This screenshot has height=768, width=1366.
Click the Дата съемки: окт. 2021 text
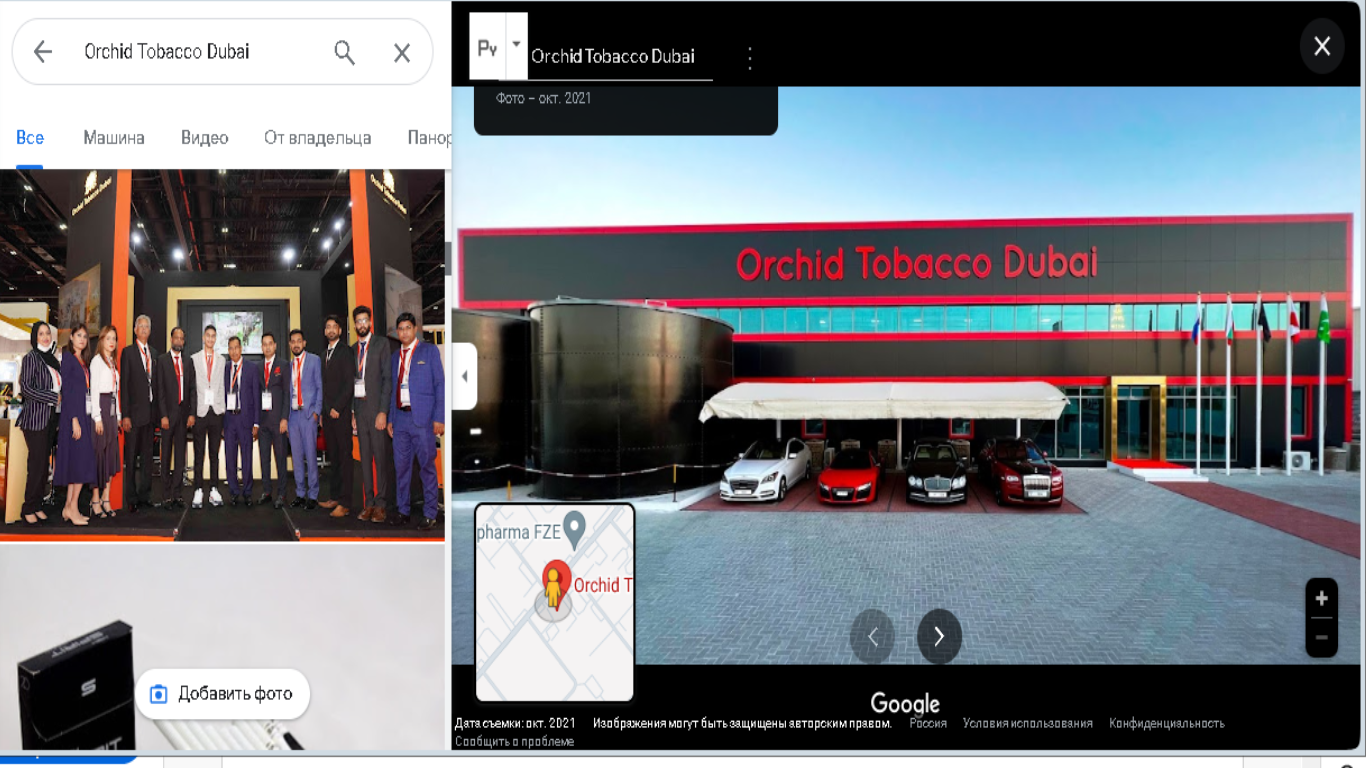[x=515, y=723]
